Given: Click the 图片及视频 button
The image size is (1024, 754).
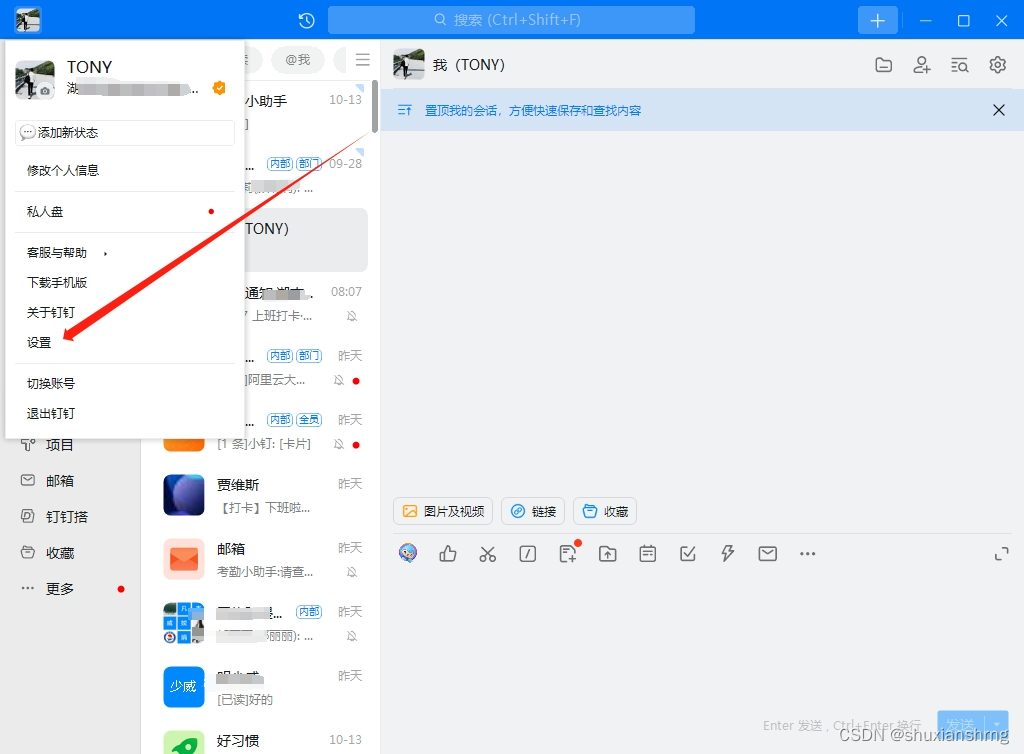Looking at the screenshot, I should tap(443, 511).
